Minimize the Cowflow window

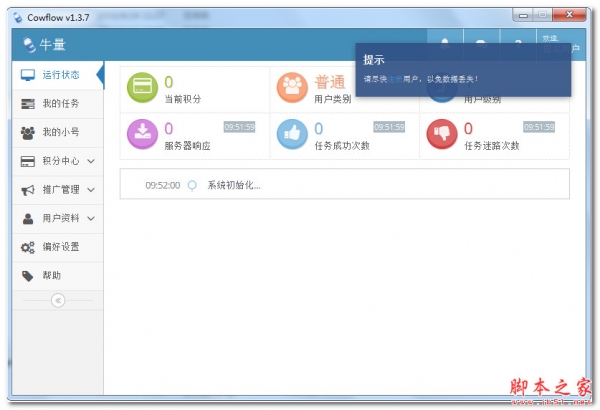pyautogui.click(x=523, y=15)
